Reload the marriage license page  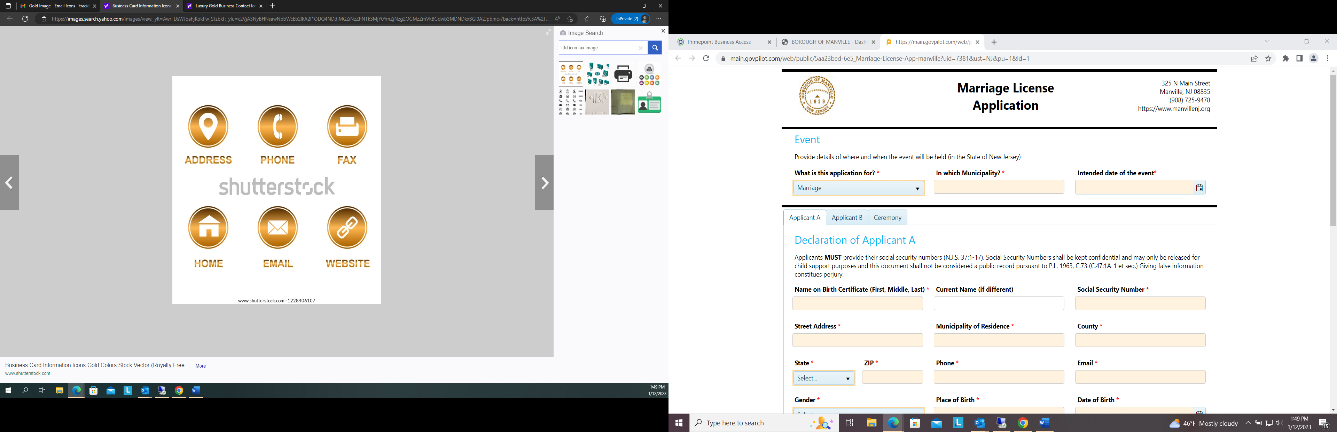click(708, 59)
